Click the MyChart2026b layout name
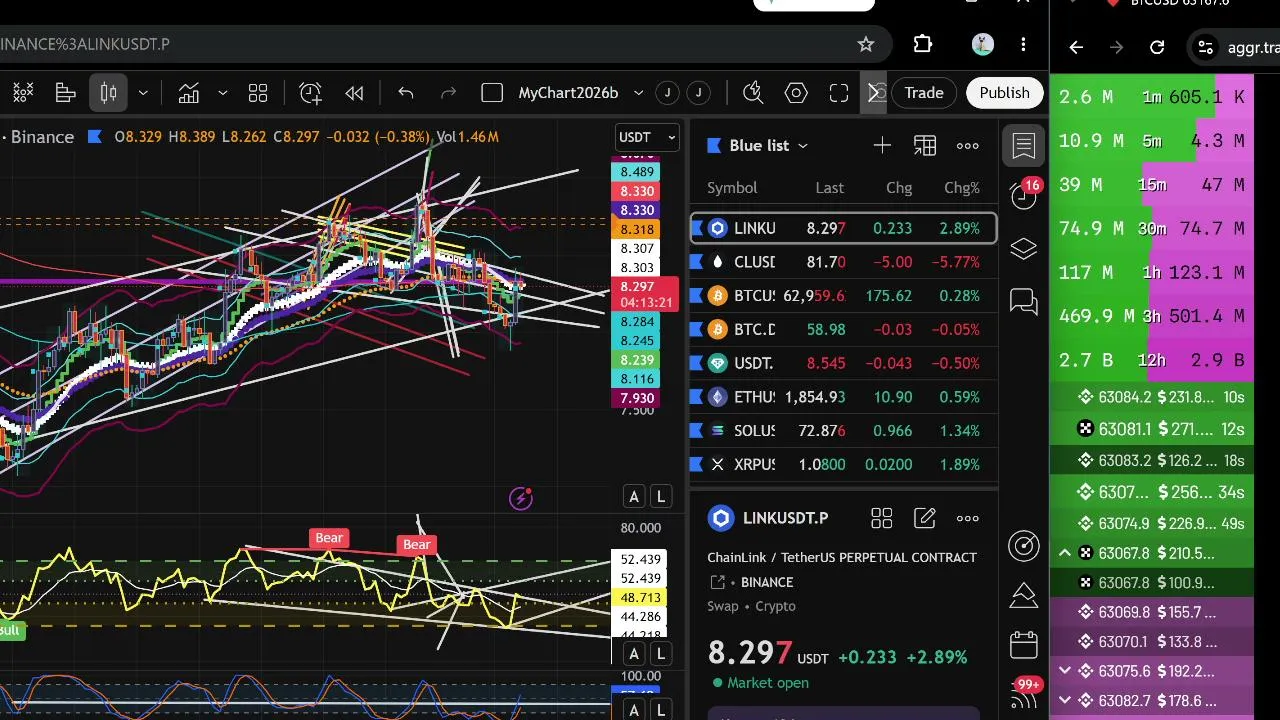Image resolution: width=1280 pixels, height=720 pixels. tap(568, 93)
